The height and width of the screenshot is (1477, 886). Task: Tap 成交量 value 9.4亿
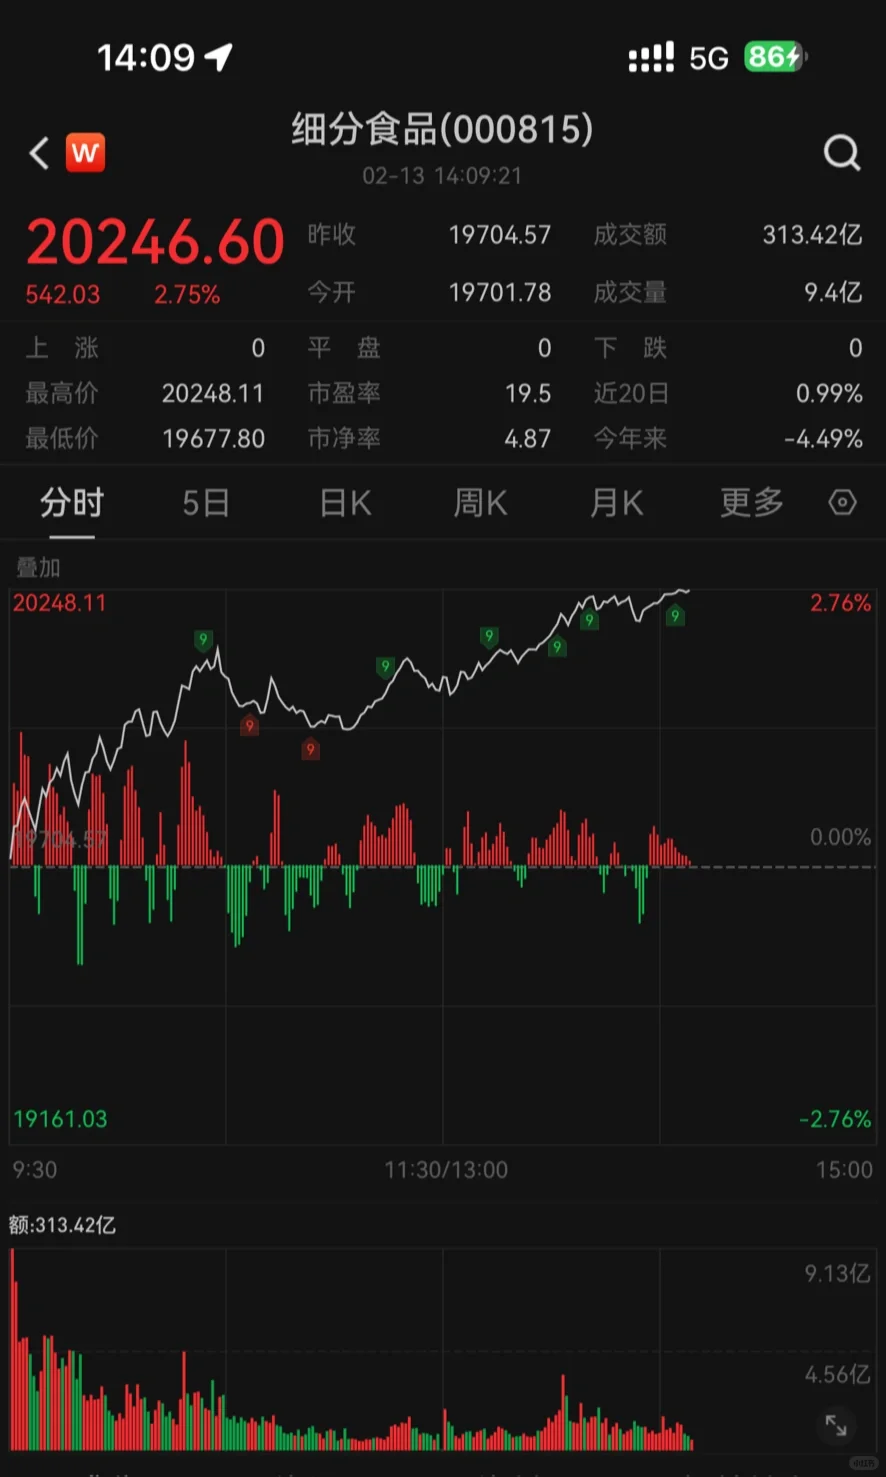pos(833,292)
